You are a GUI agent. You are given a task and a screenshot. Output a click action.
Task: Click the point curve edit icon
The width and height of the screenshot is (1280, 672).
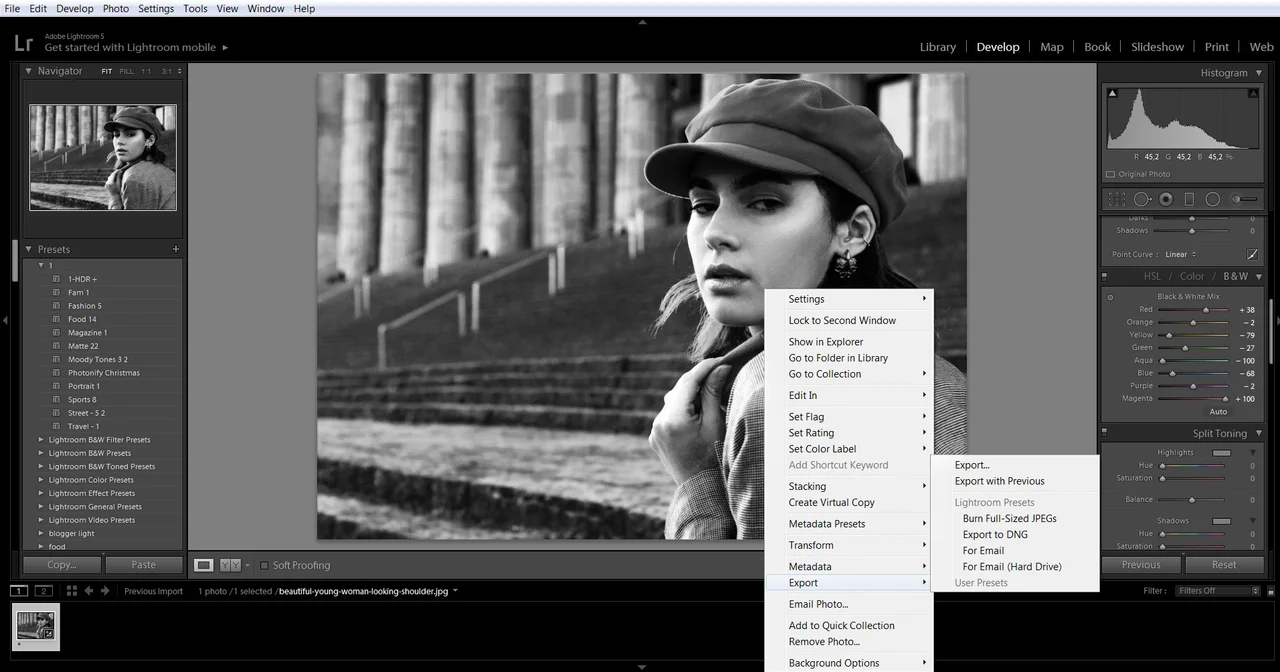pos(1251,254)
